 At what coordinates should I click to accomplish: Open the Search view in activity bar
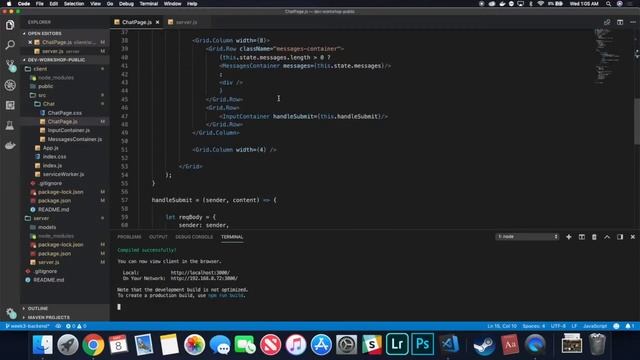[10, 44]
